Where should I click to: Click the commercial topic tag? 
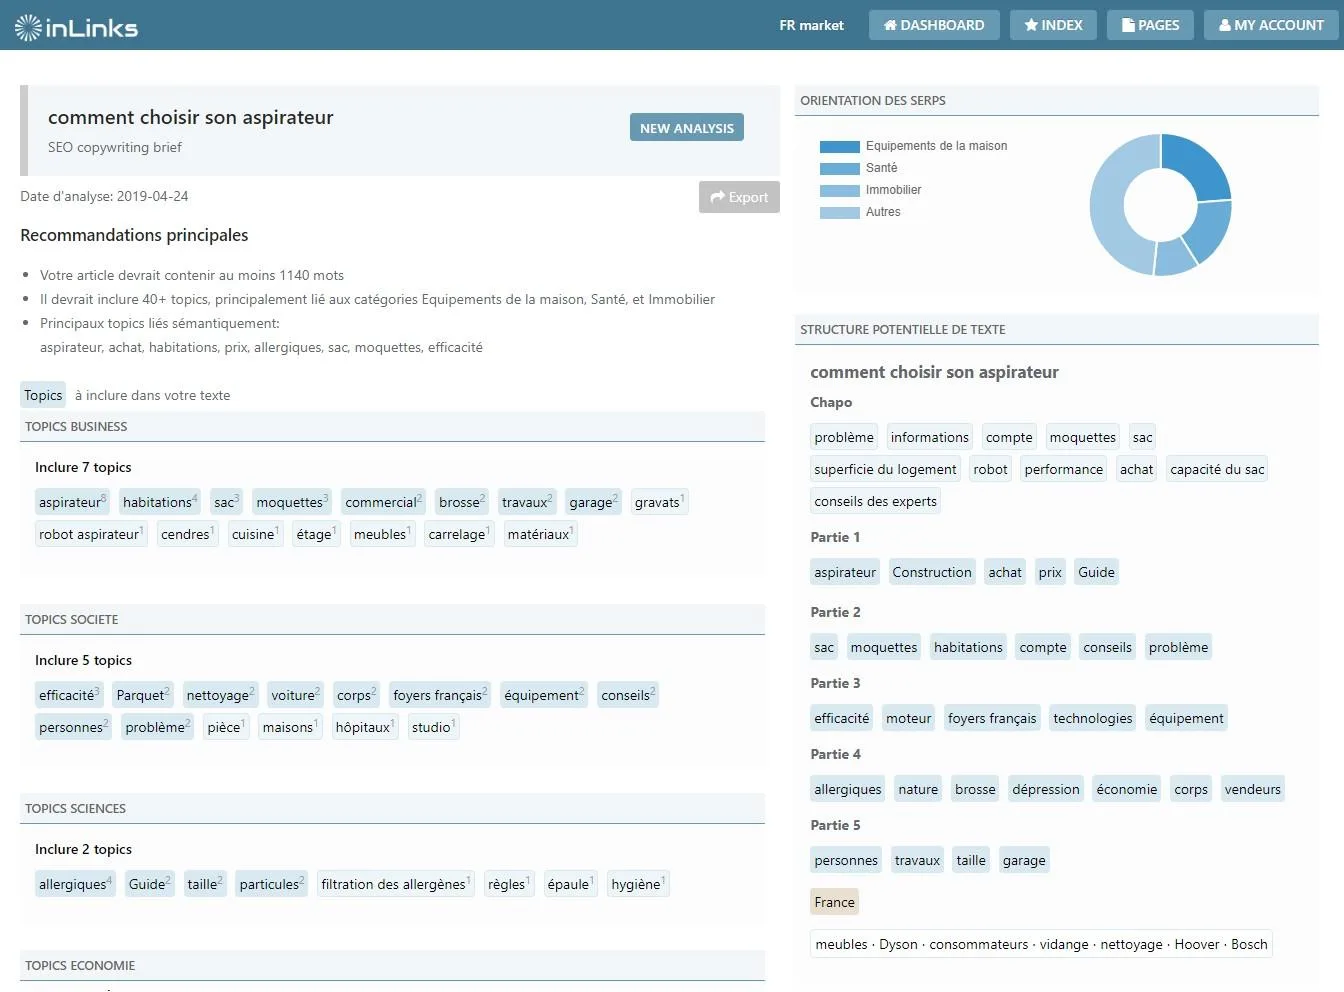pos(383,502)
